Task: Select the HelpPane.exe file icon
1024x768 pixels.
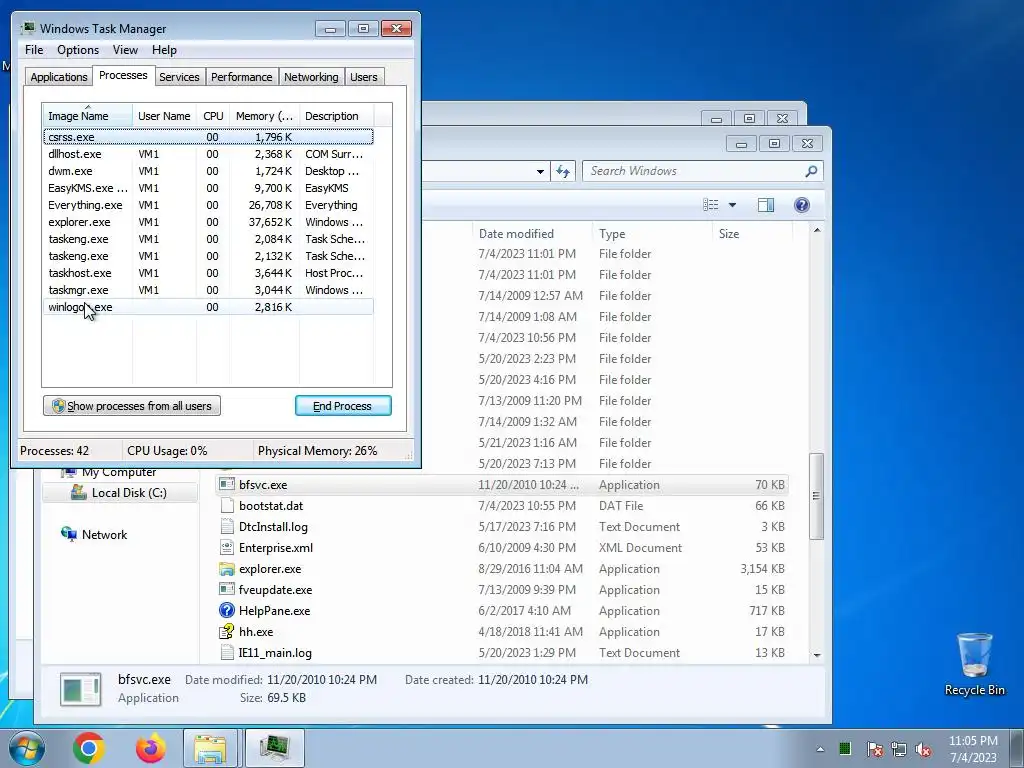Action: (x=227, y=611)
